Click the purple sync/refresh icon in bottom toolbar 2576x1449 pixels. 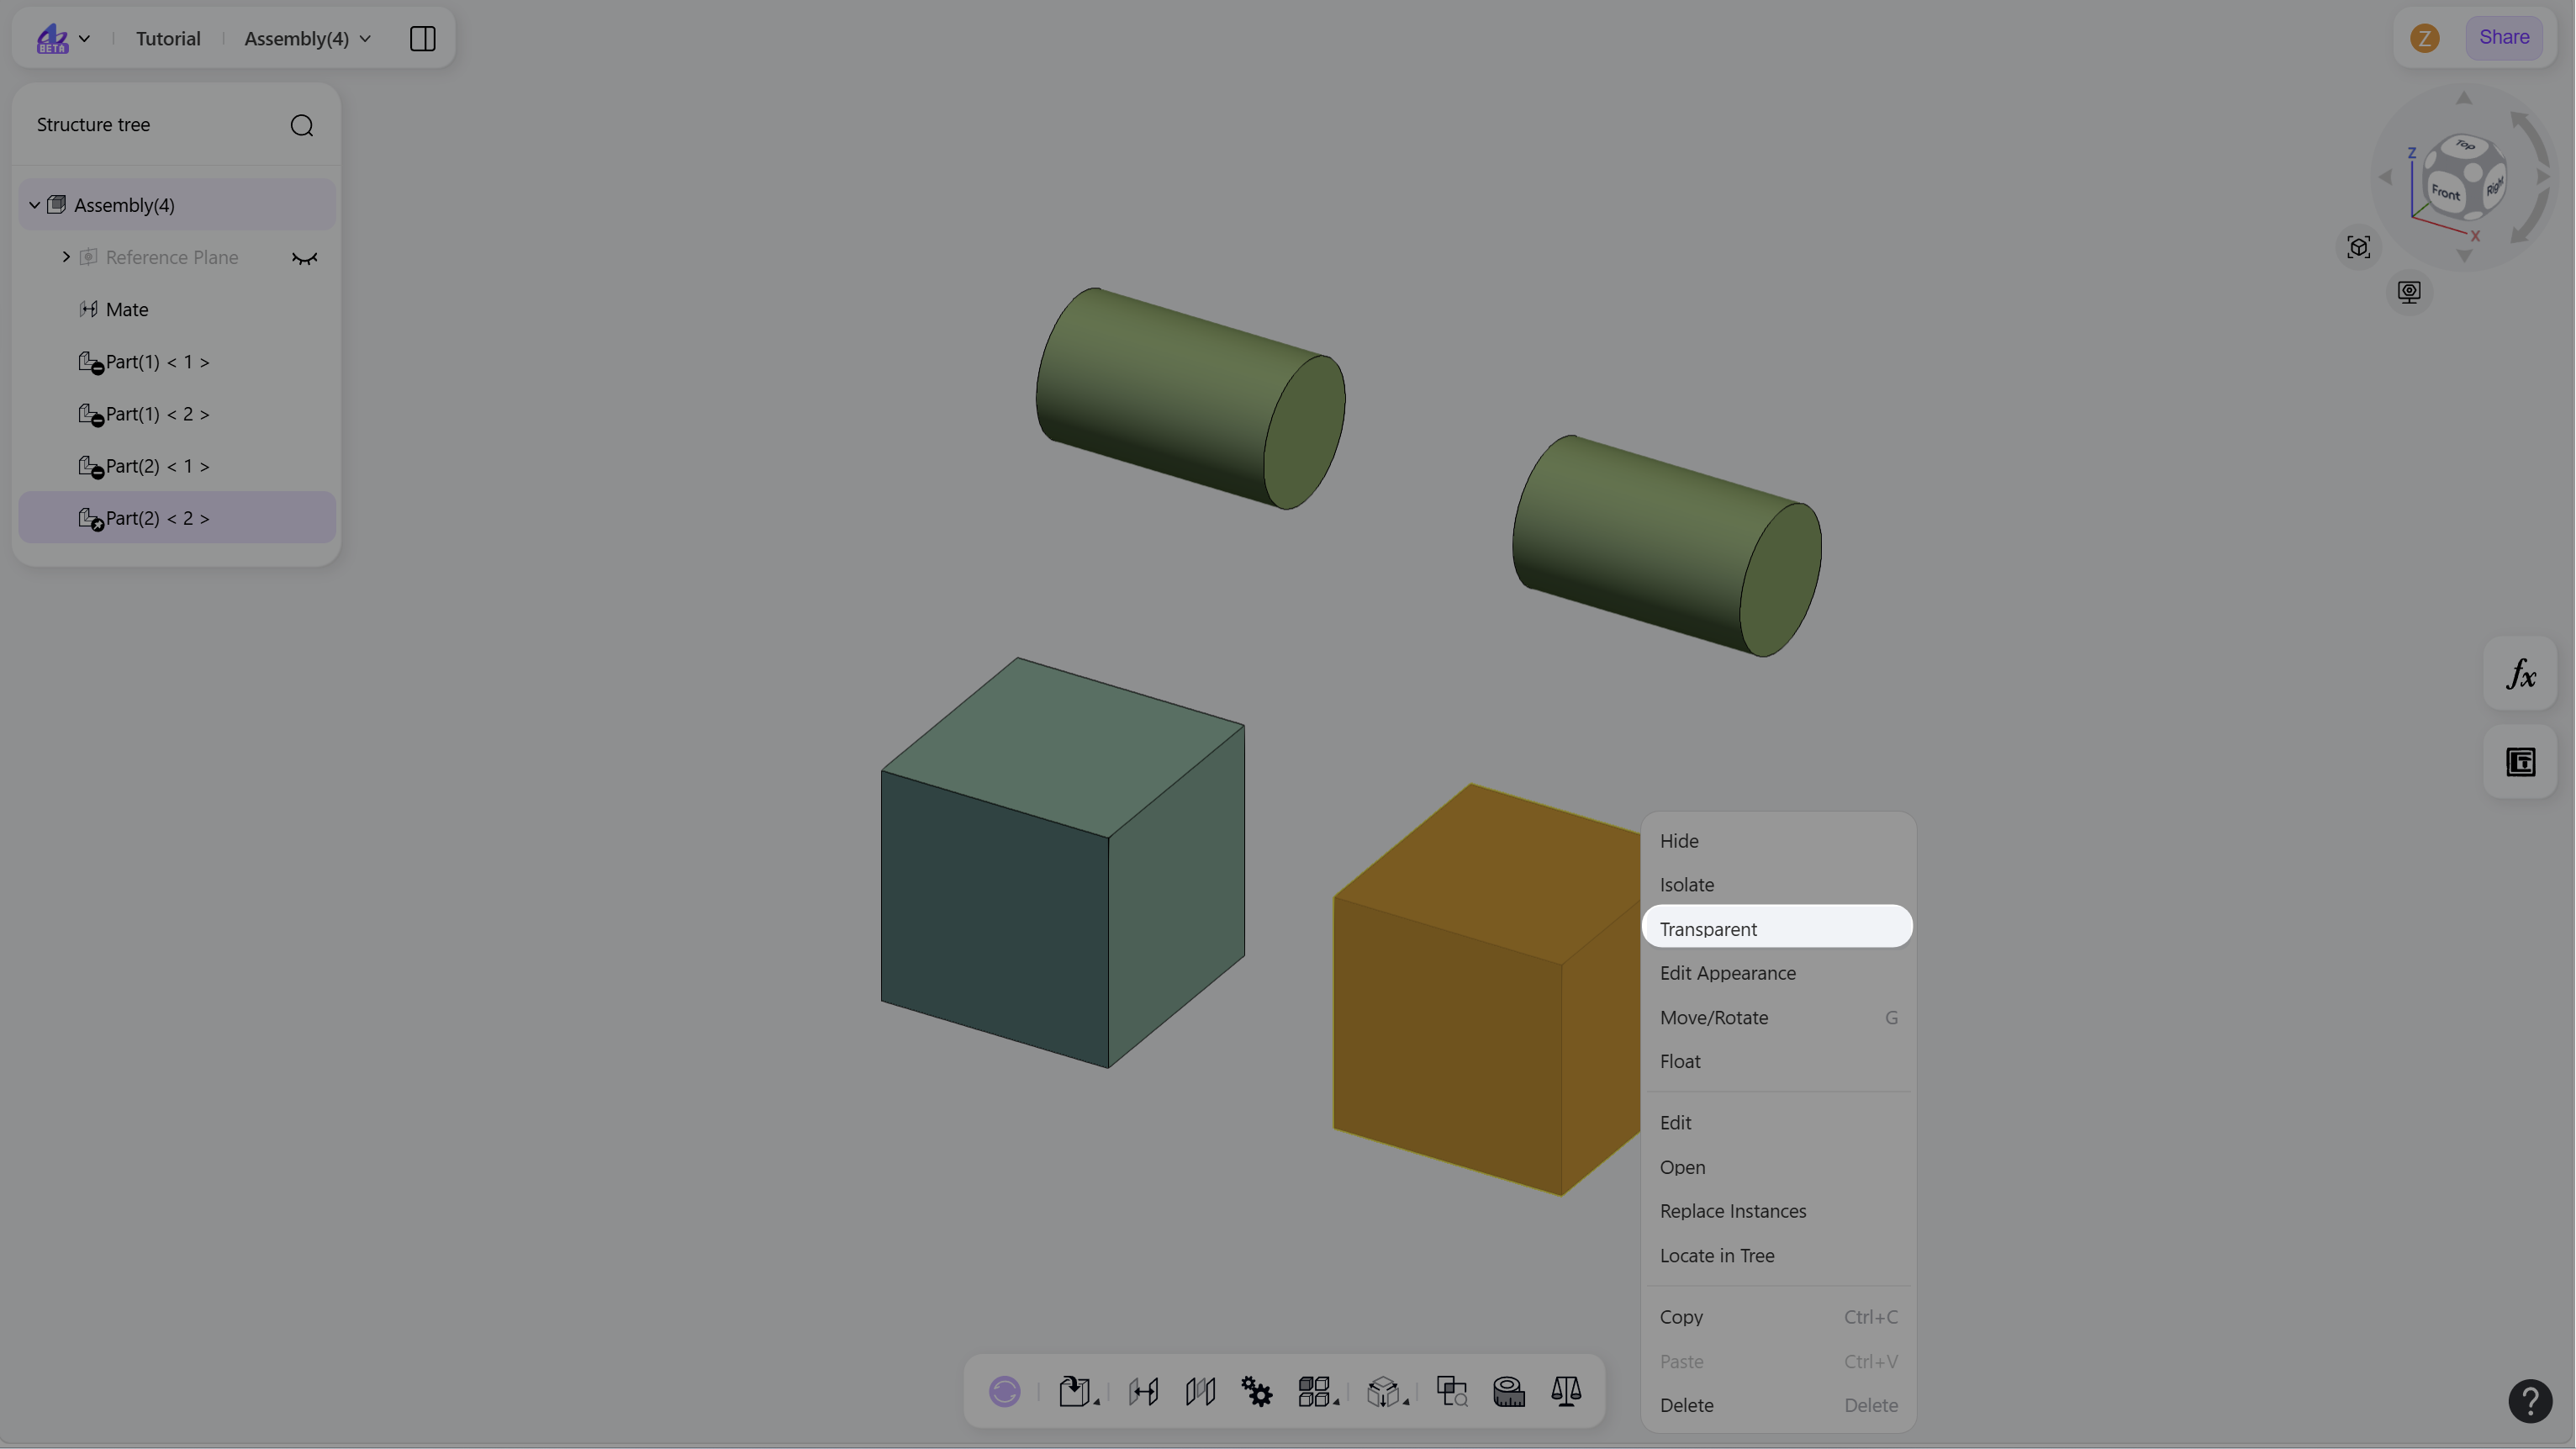[x=1004, y=1391]
